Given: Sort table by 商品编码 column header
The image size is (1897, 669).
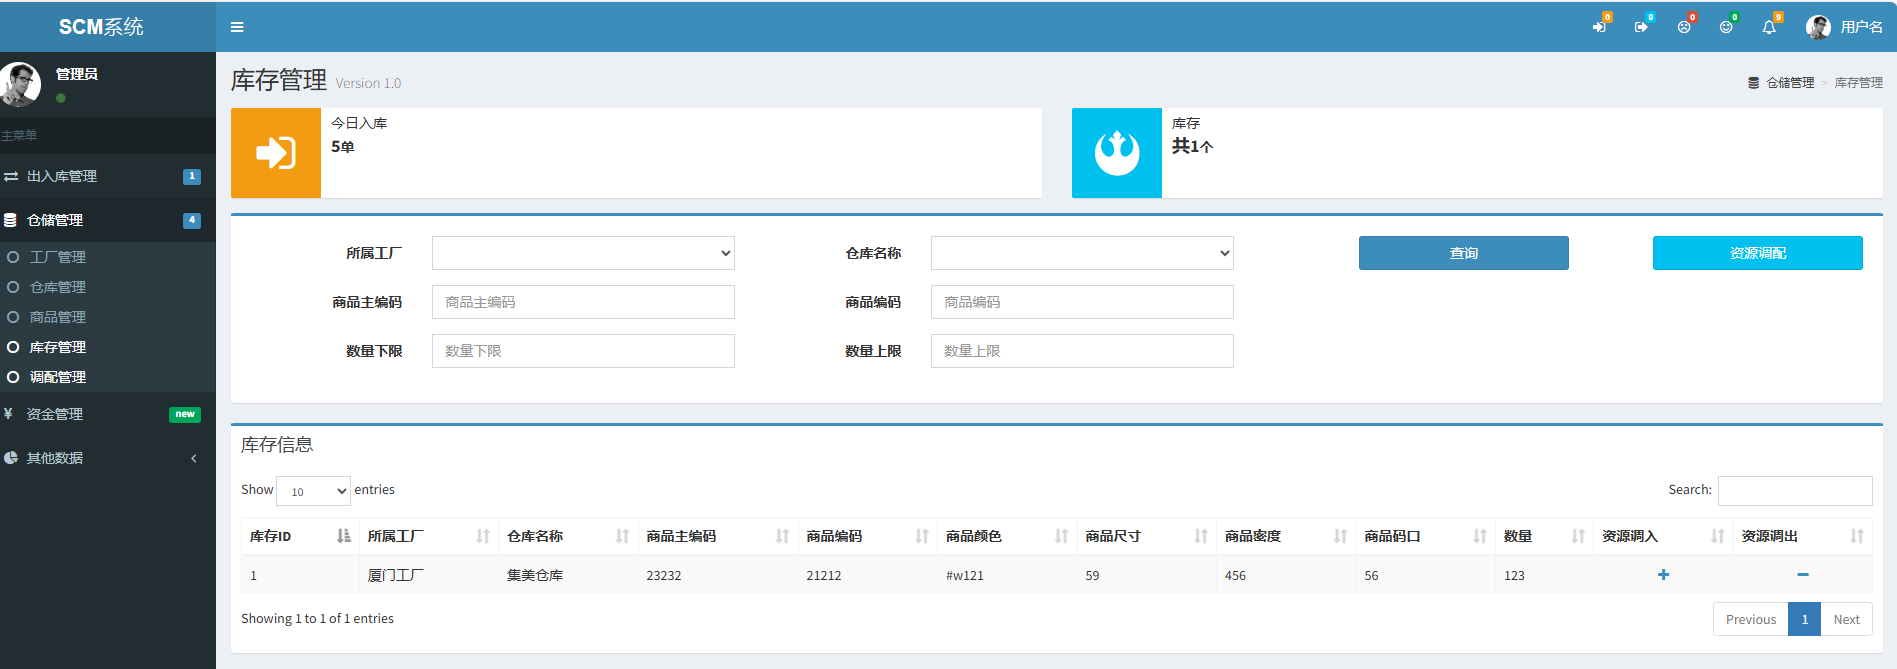Looking at the screenshot, I should point(868,536).
